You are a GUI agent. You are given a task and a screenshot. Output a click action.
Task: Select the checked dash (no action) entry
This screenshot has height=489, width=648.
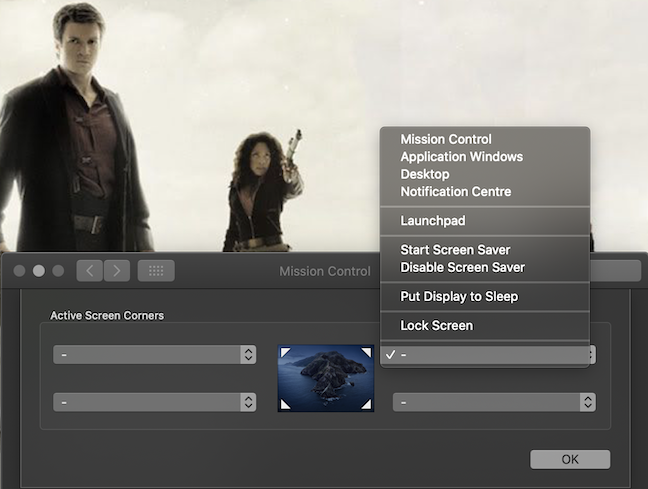[485, 355]
